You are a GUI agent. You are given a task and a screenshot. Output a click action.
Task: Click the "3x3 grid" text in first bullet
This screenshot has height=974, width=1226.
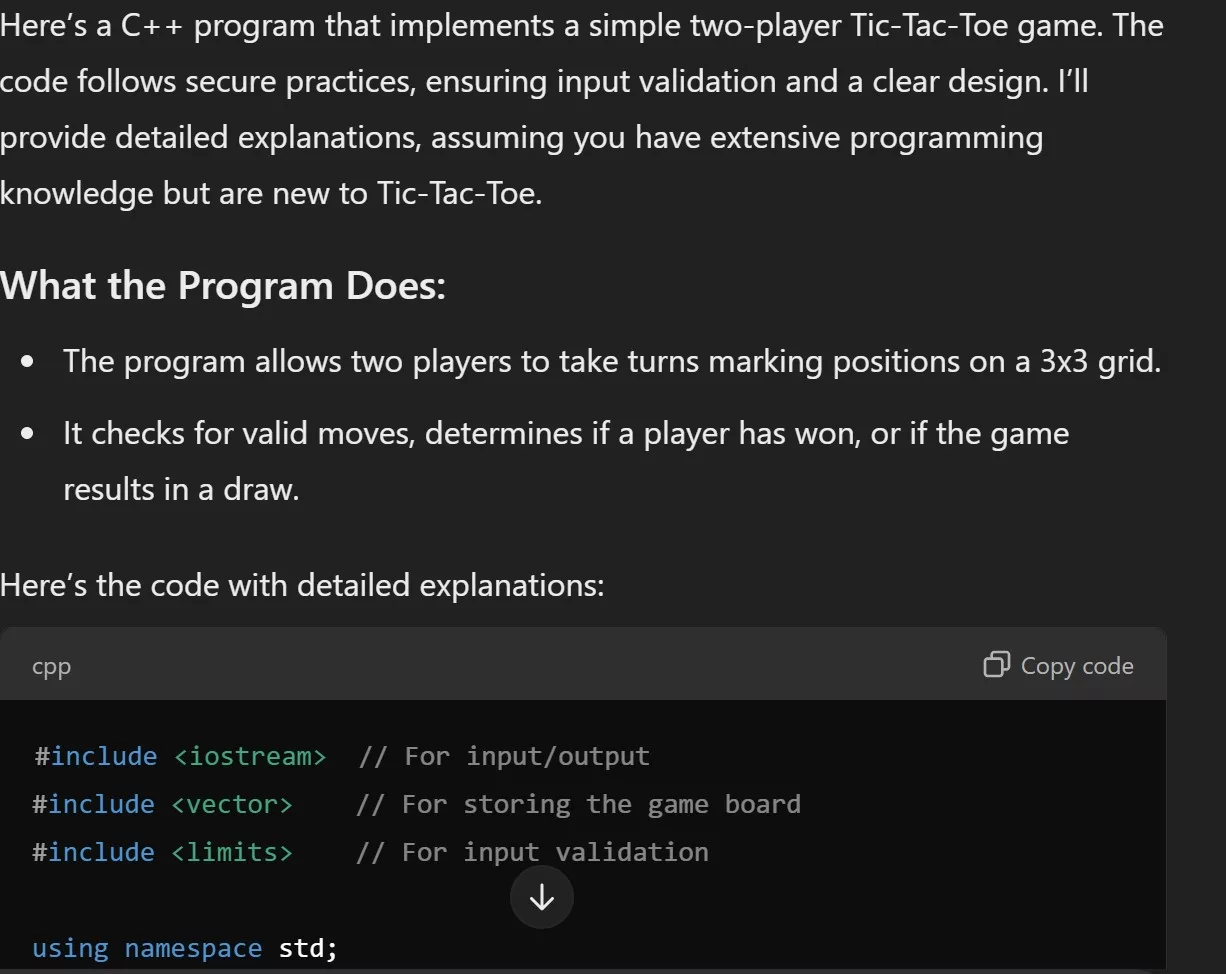[1100, 361]
